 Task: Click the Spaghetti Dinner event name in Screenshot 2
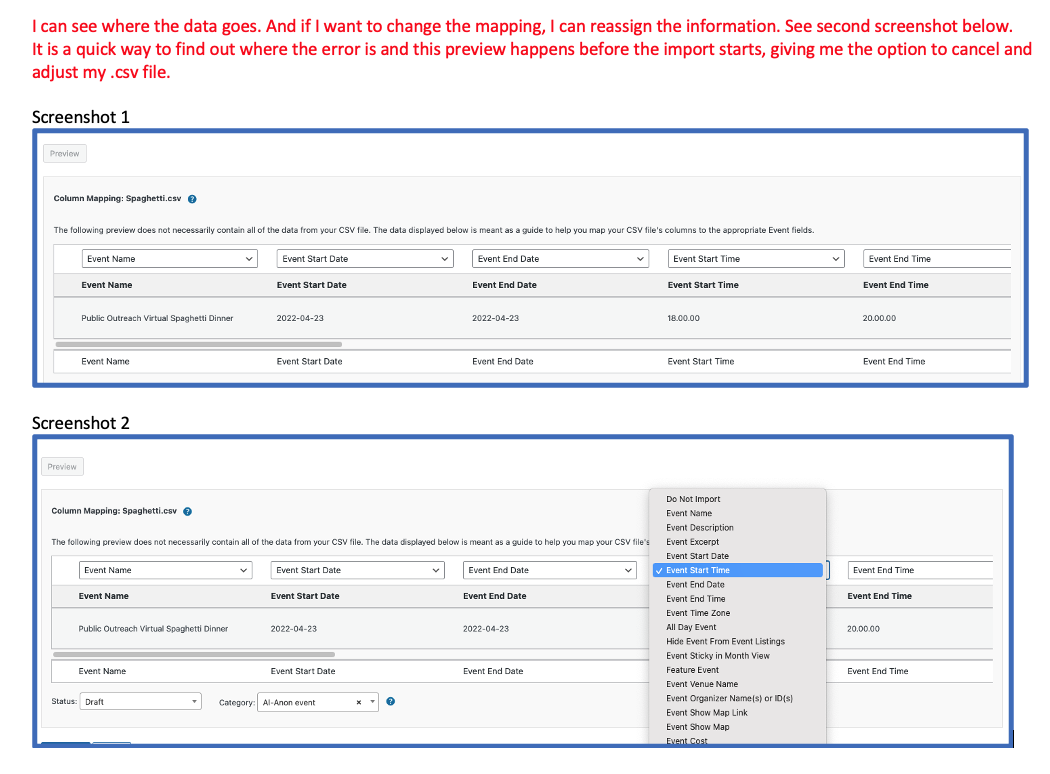pos(153,629)
